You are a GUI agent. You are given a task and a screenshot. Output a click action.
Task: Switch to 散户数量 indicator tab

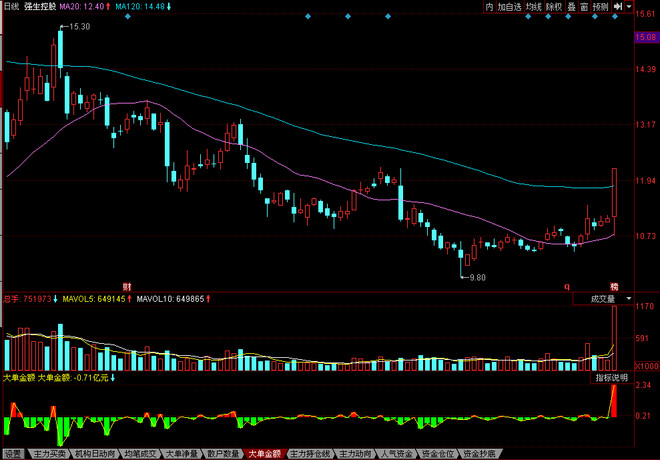(223, 454)
